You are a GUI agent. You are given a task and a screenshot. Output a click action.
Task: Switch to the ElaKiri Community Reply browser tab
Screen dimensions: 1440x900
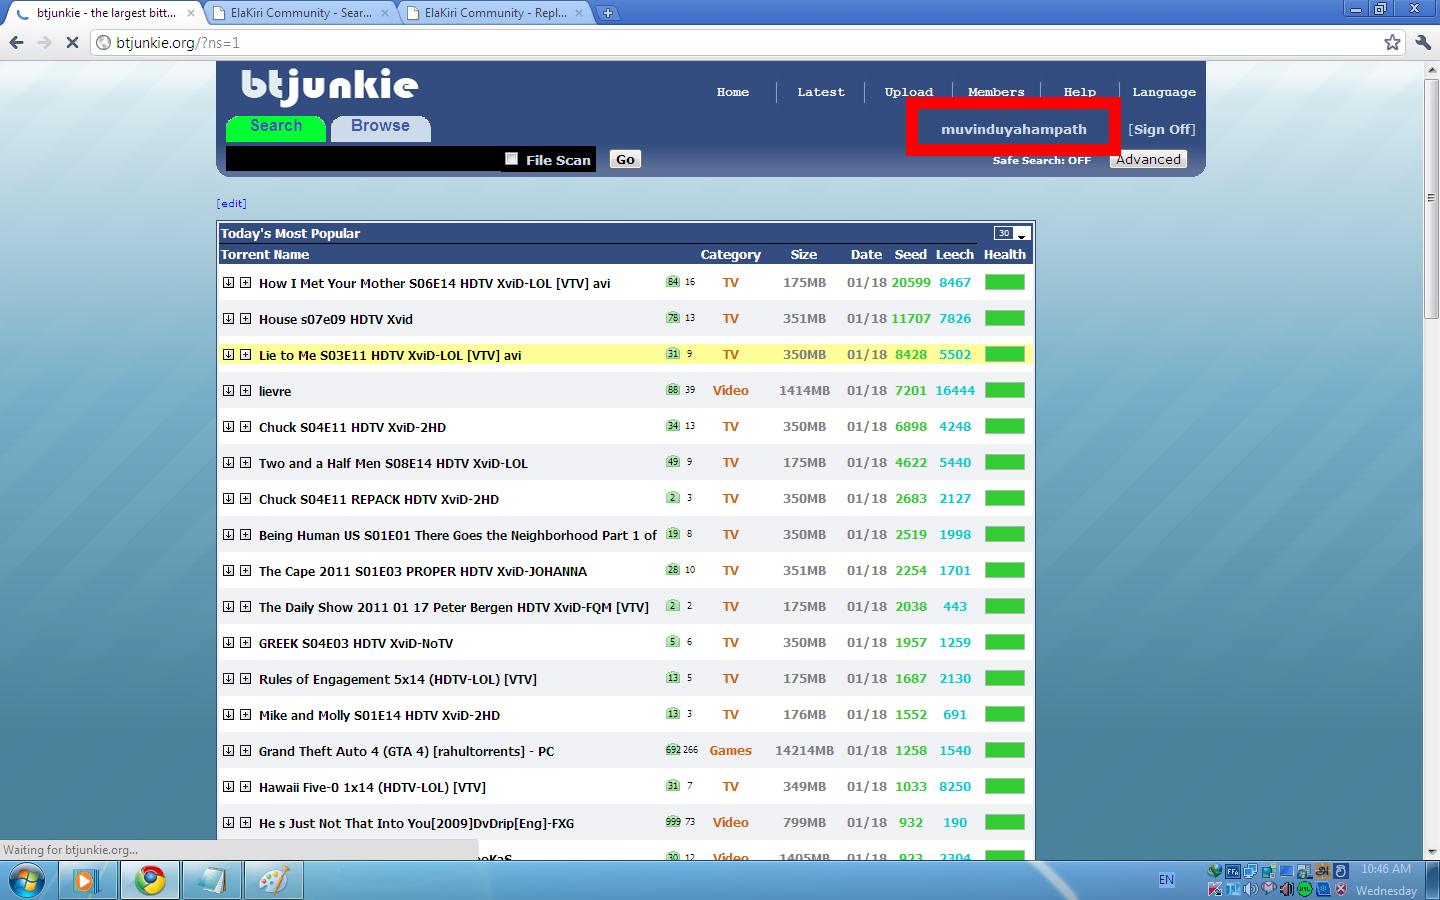click(495, 13)
